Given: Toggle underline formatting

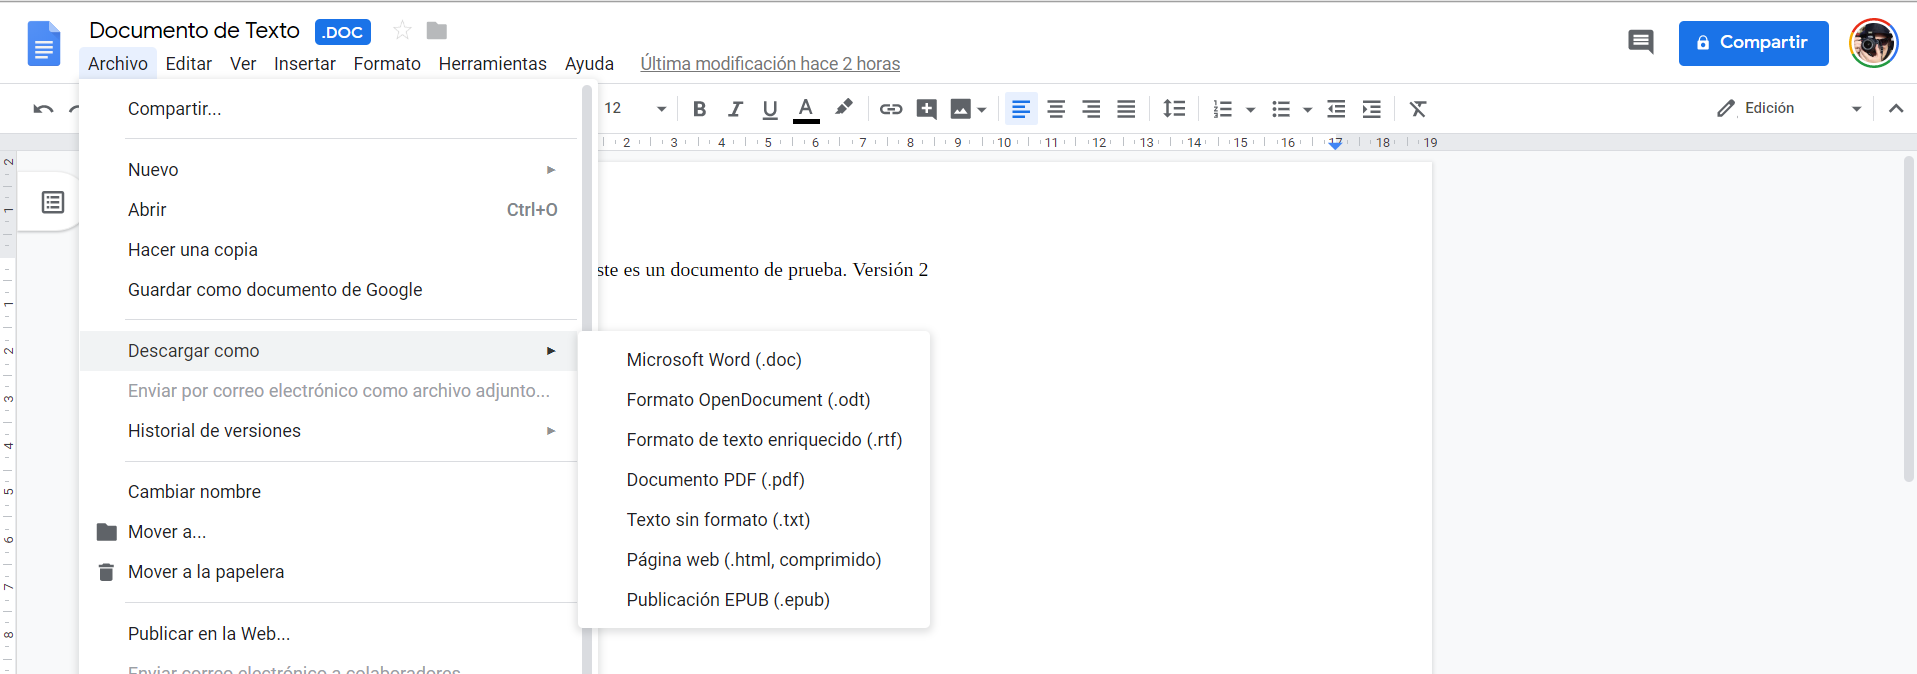Looking at the screenshot, I should click(x=770, y=109).
